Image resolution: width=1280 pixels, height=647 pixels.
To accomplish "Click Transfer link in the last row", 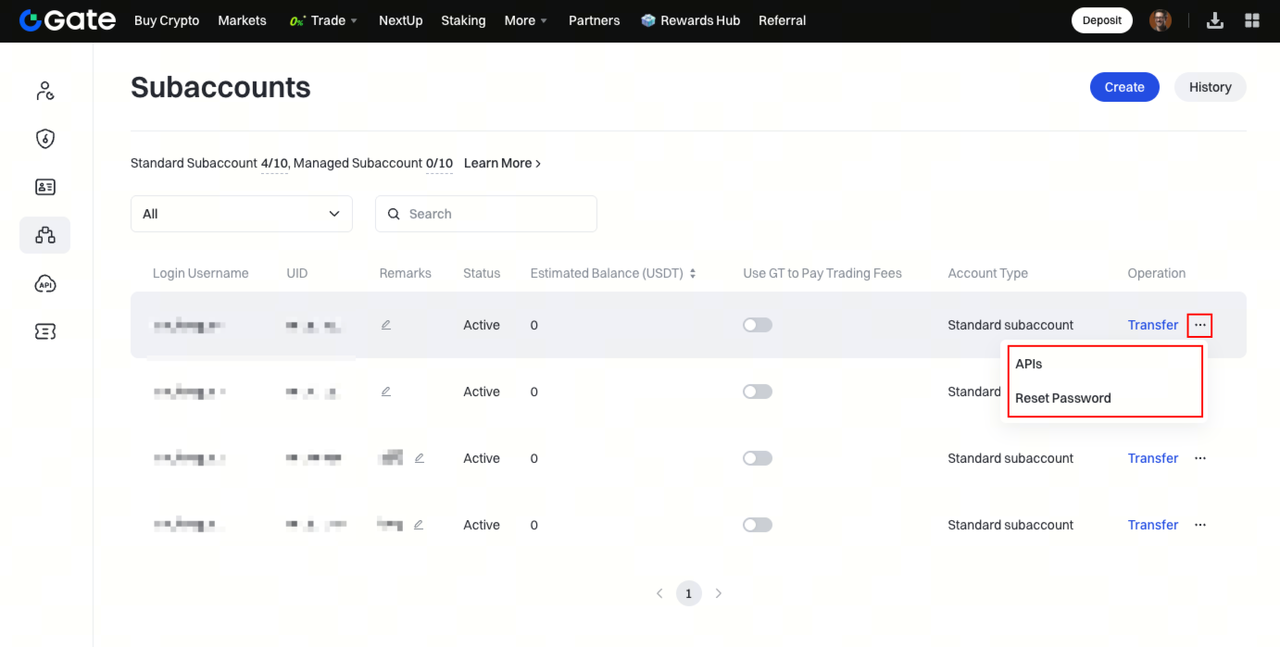I will click(1152, 525).
